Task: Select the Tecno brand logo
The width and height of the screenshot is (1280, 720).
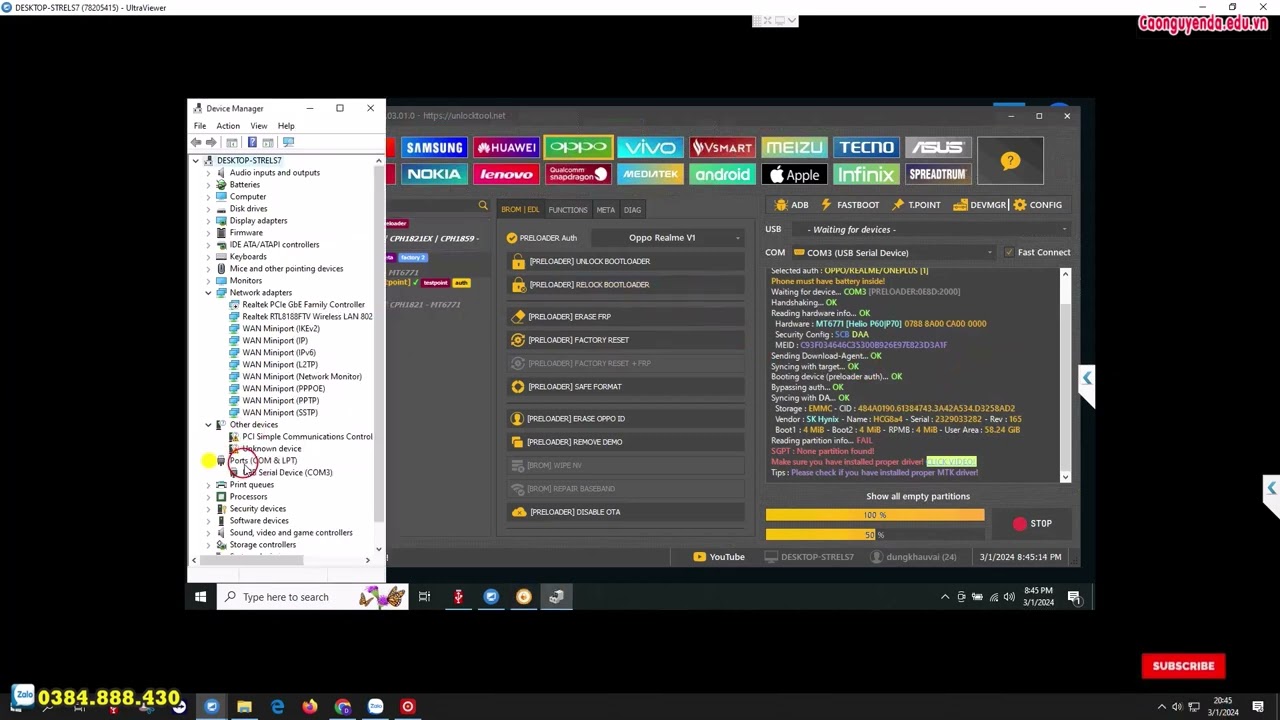Action: (866, 148)
